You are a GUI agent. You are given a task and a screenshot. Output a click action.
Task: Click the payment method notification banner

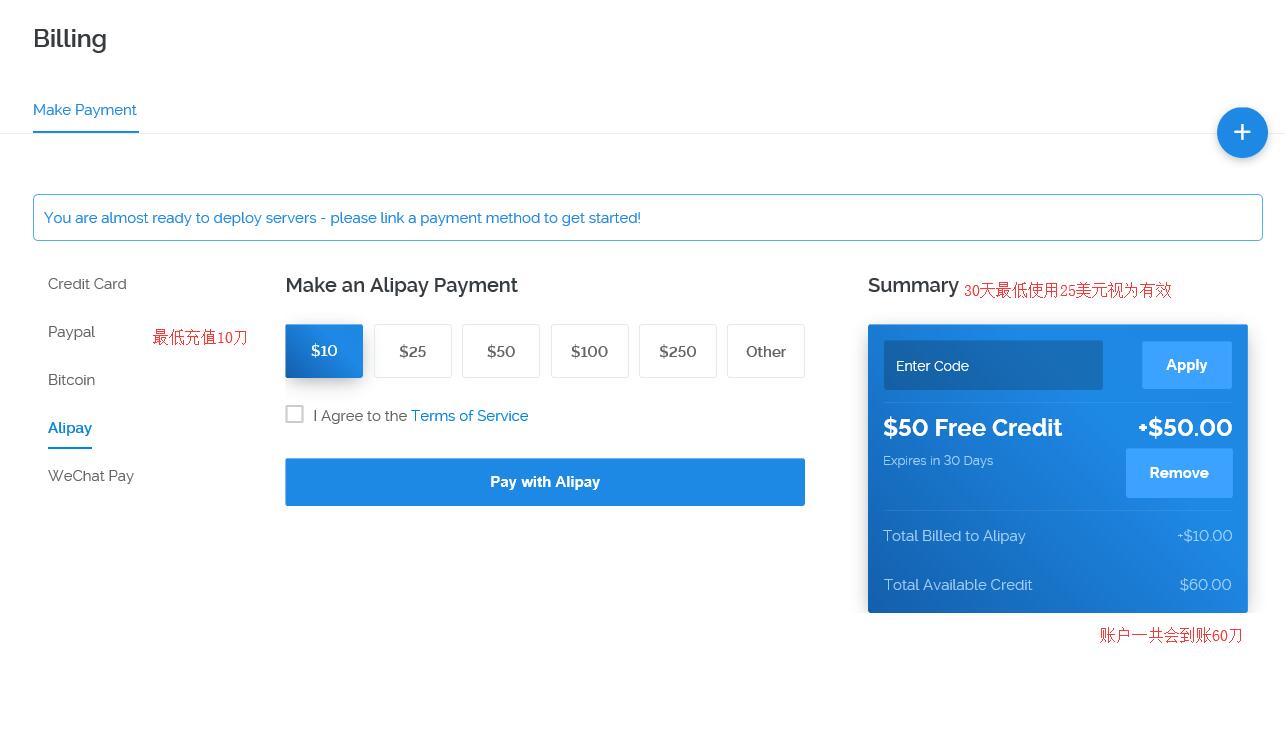pyautogui.click(x=647, y=218)
